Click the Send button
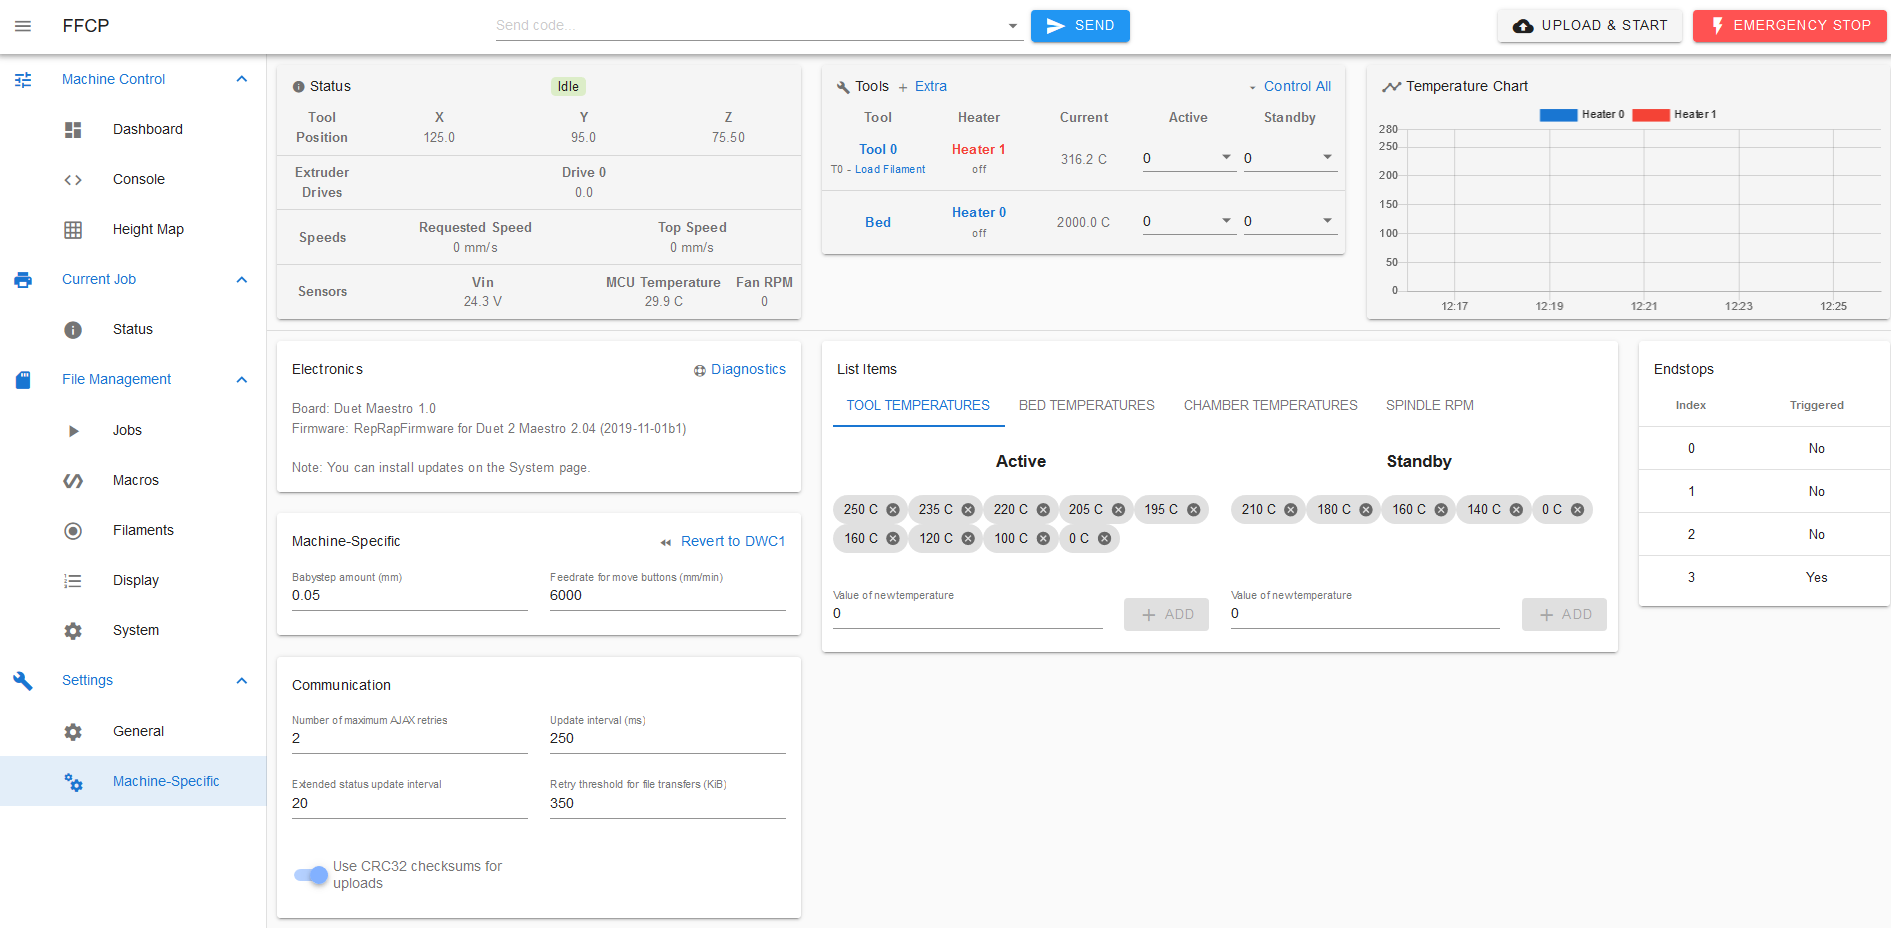Viewport: 1891px width, 928px height. coord(1080,26)
